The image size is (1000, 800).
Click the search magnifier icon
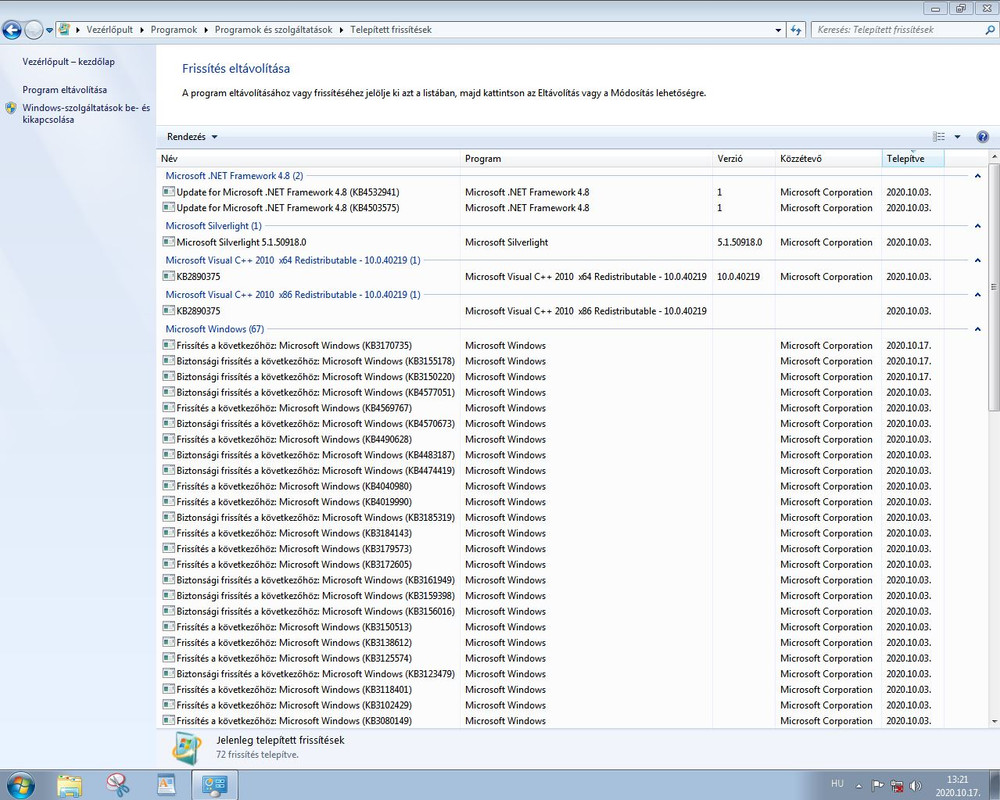pyautogui.click(x=990, y=30)
